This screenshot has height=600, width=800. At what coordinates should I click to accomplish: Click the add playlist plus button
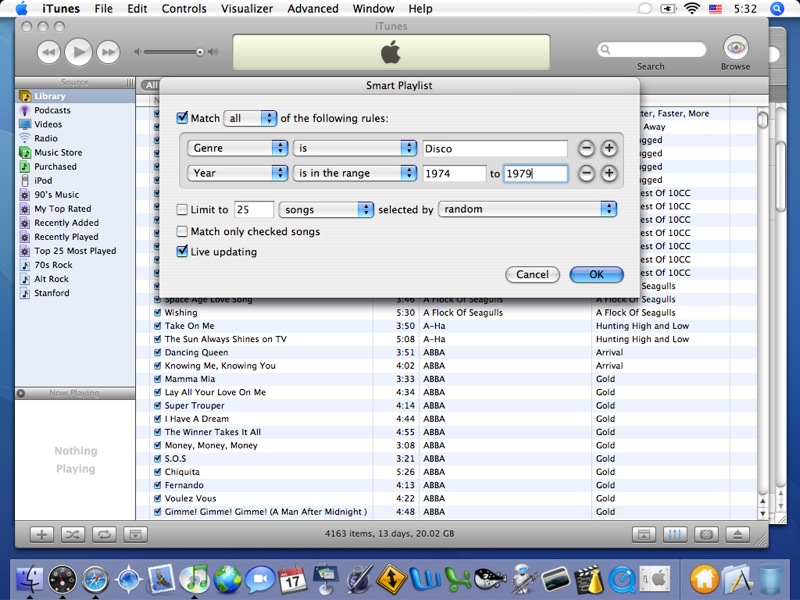tap(42, 534)
